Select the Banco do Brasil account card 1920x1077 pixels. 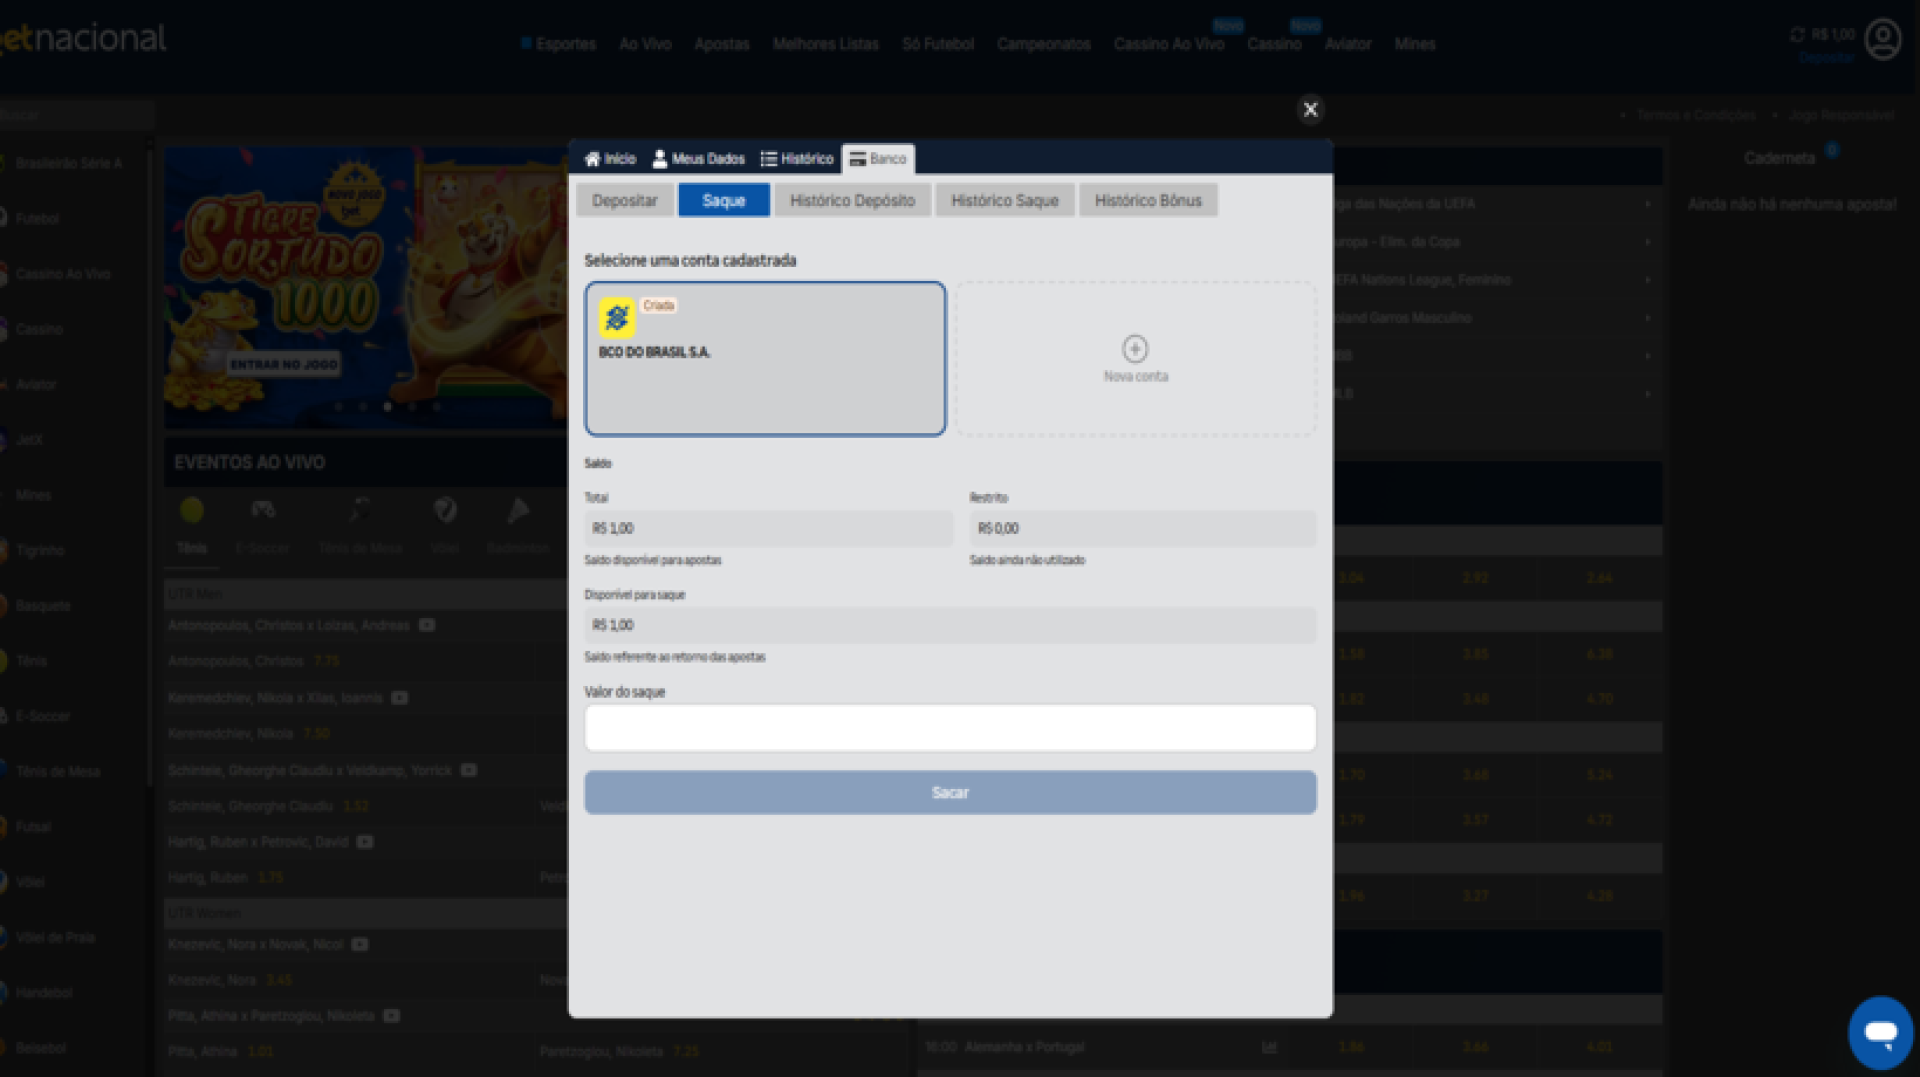point(765,359)
